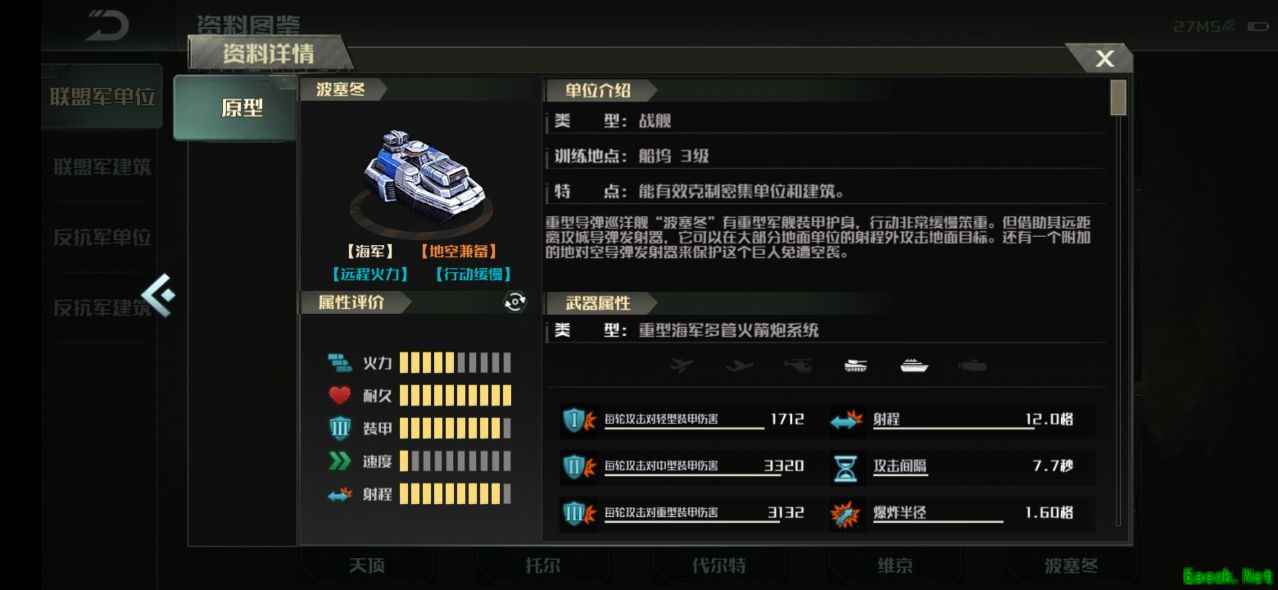Select the tank target type icon
This screenshot has height=590, width=1278.
(856, 366)
